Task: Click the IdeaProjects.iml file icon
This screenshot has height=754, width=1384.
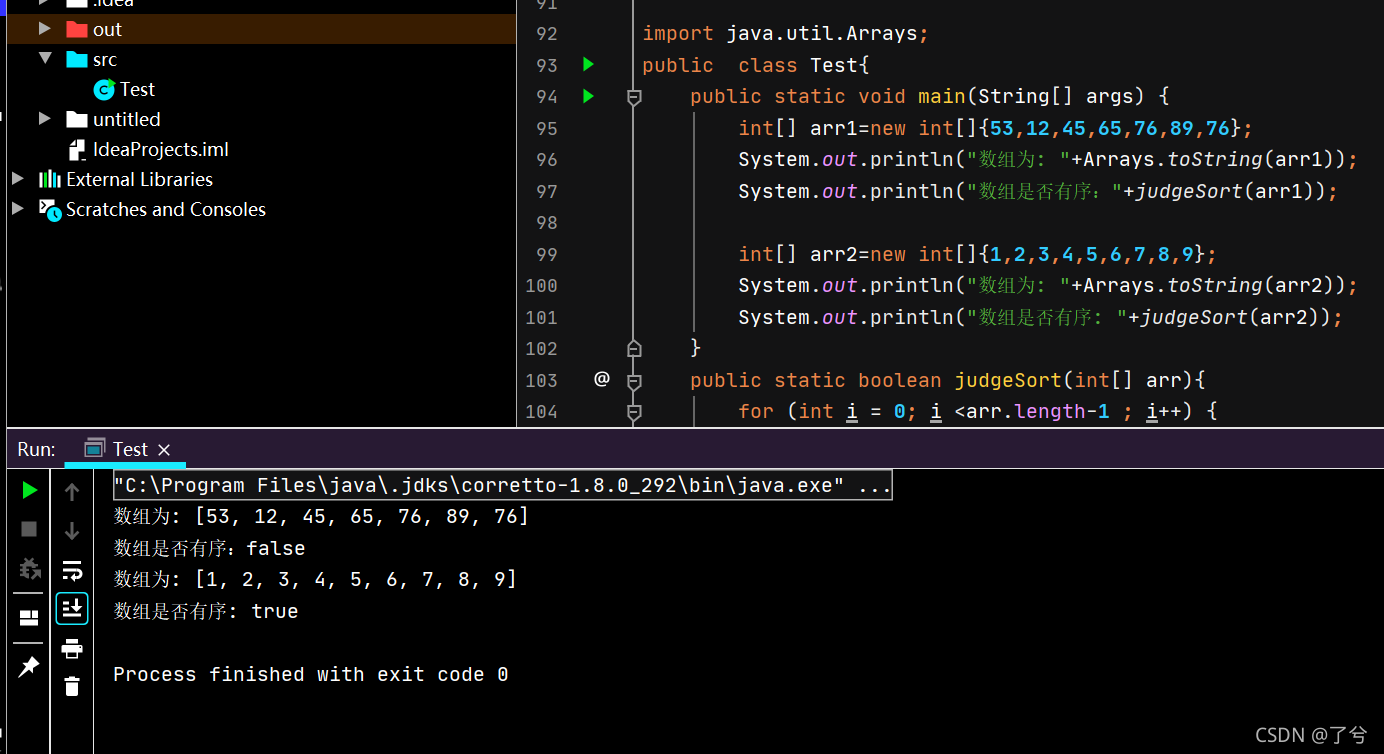Action: [78, 150]
